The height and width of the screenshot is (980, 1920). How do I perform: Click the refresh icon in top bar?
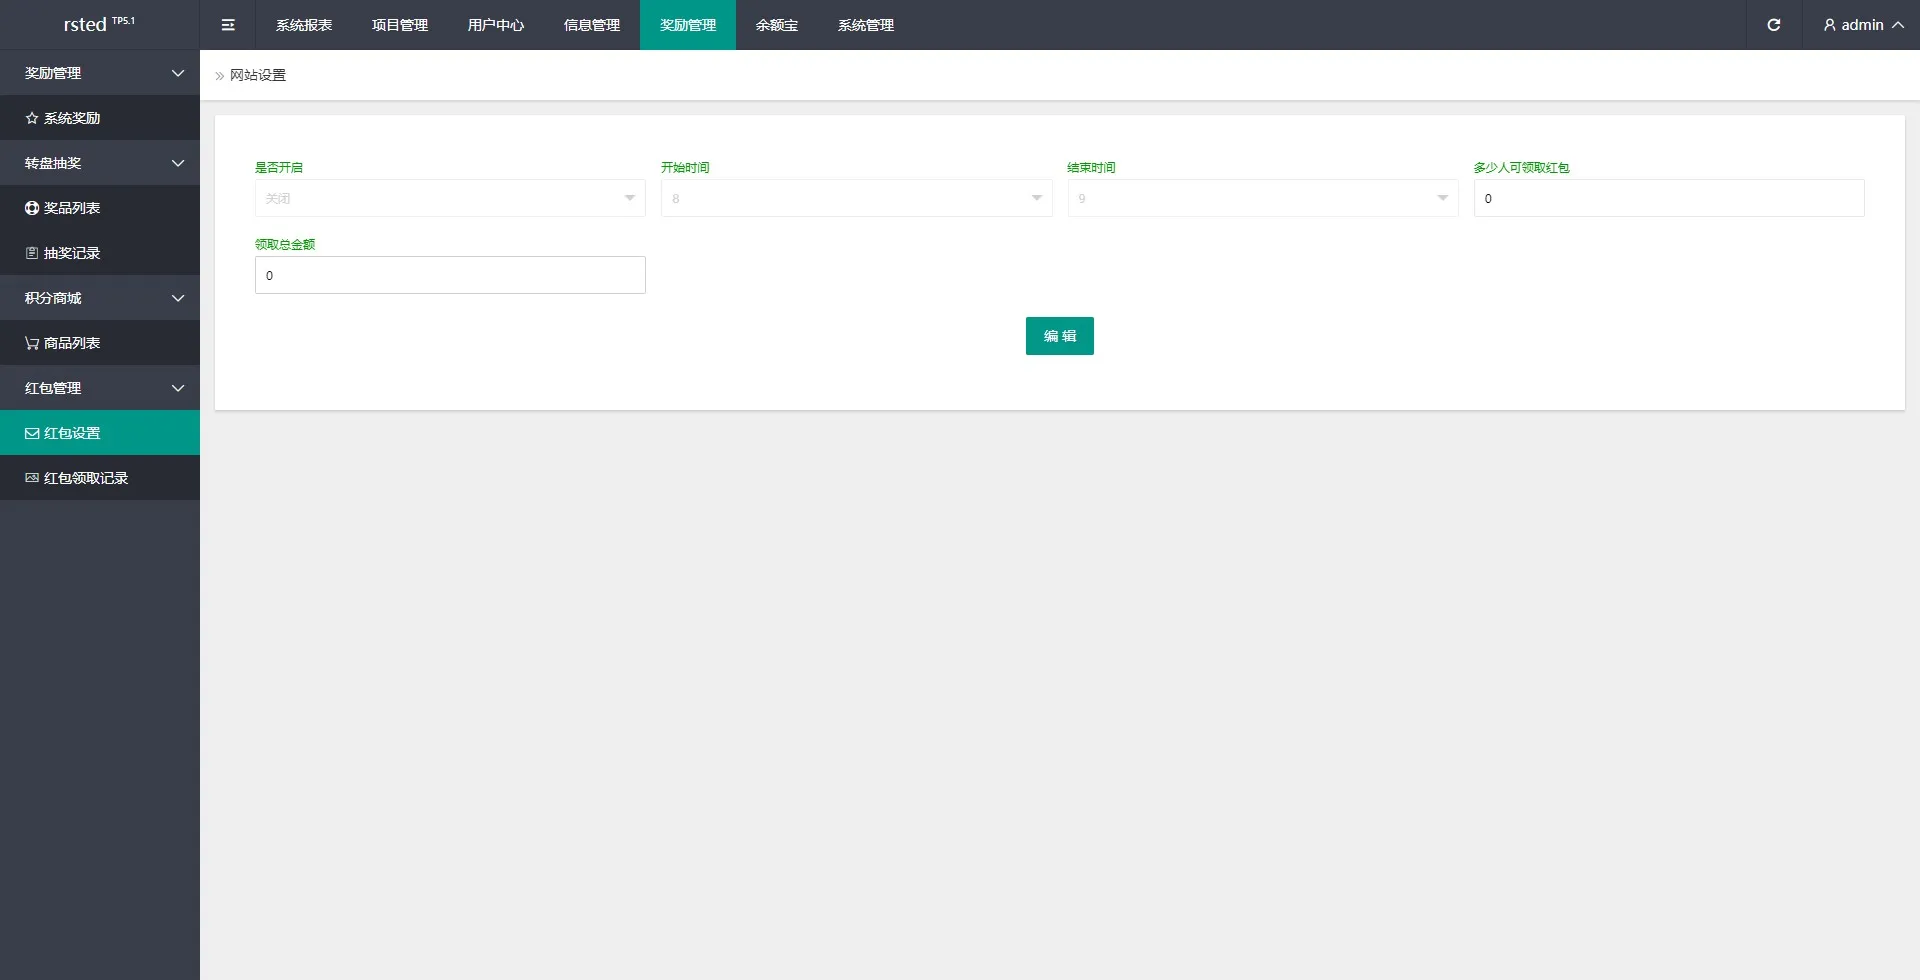tap(1773, 25)
